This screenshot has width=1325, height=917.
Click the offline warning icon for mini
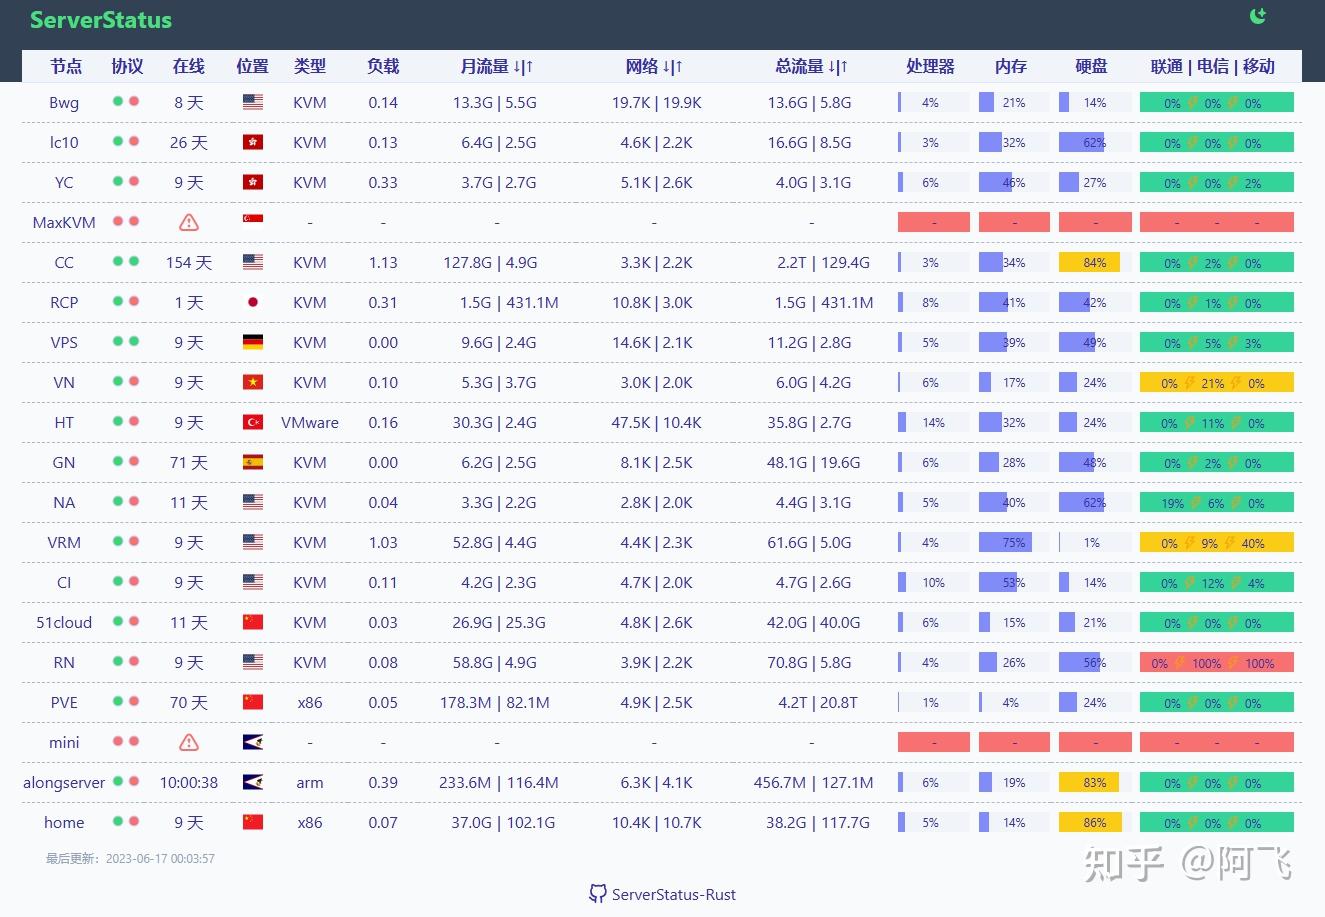click(188, 742)
